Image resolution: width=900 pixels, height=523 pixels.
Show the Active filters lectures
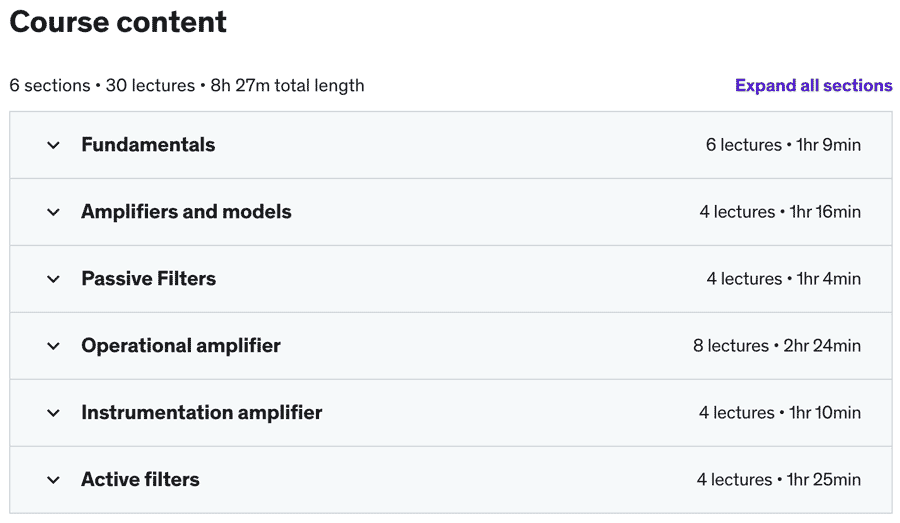(x=140, y=480)
